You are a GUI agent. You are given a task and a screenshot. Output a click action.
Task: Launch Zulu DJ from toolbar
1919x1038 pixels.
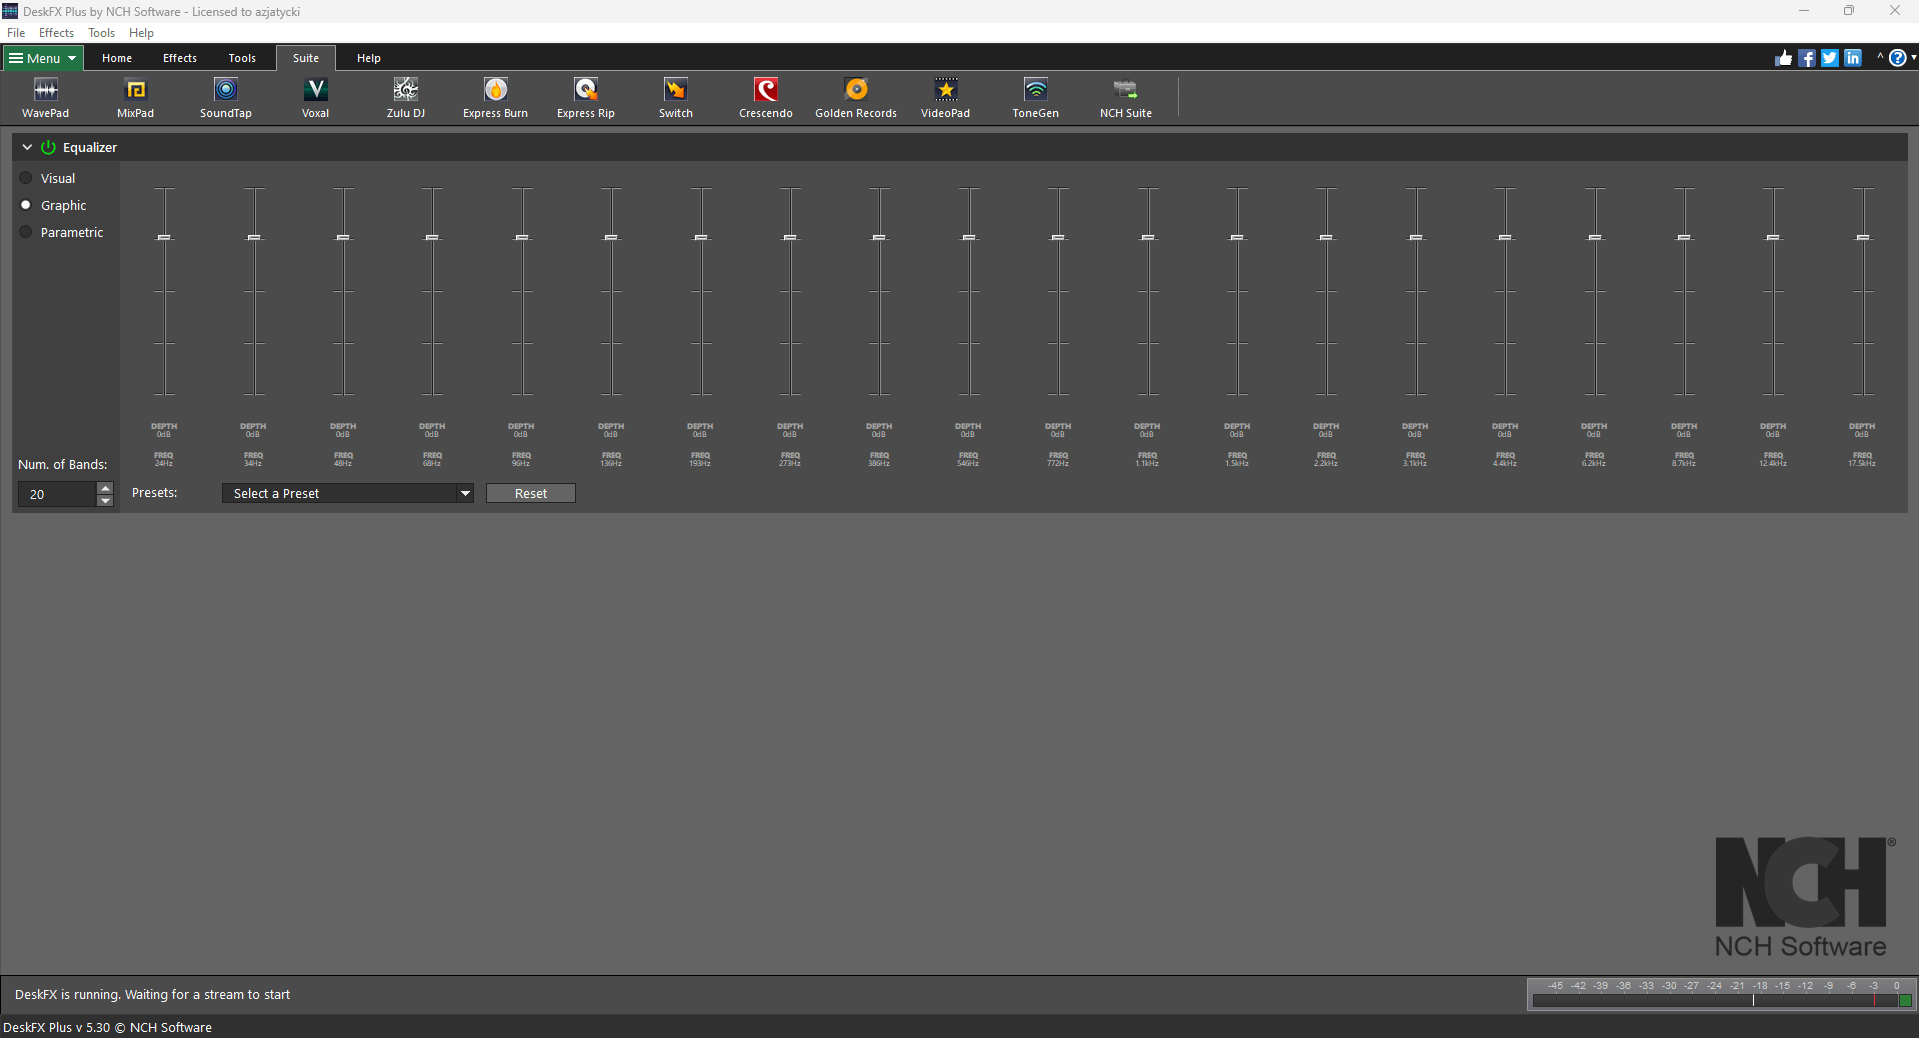pyautogui.click(x=406, y=98)
